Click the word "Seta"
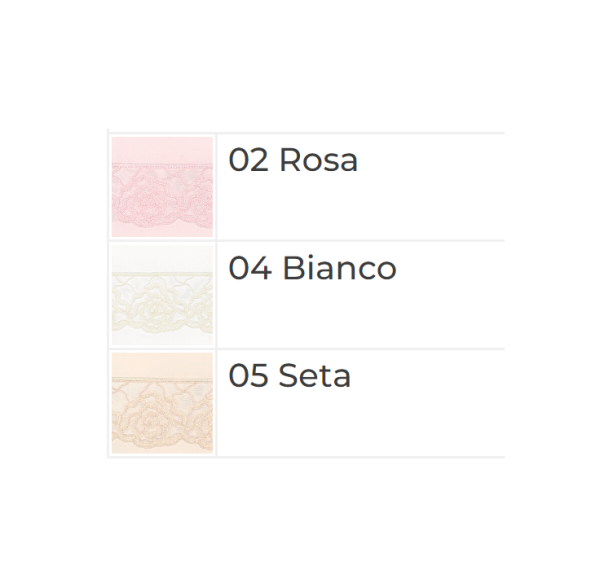This screenshot has width=600, height=579. [314, 376]
